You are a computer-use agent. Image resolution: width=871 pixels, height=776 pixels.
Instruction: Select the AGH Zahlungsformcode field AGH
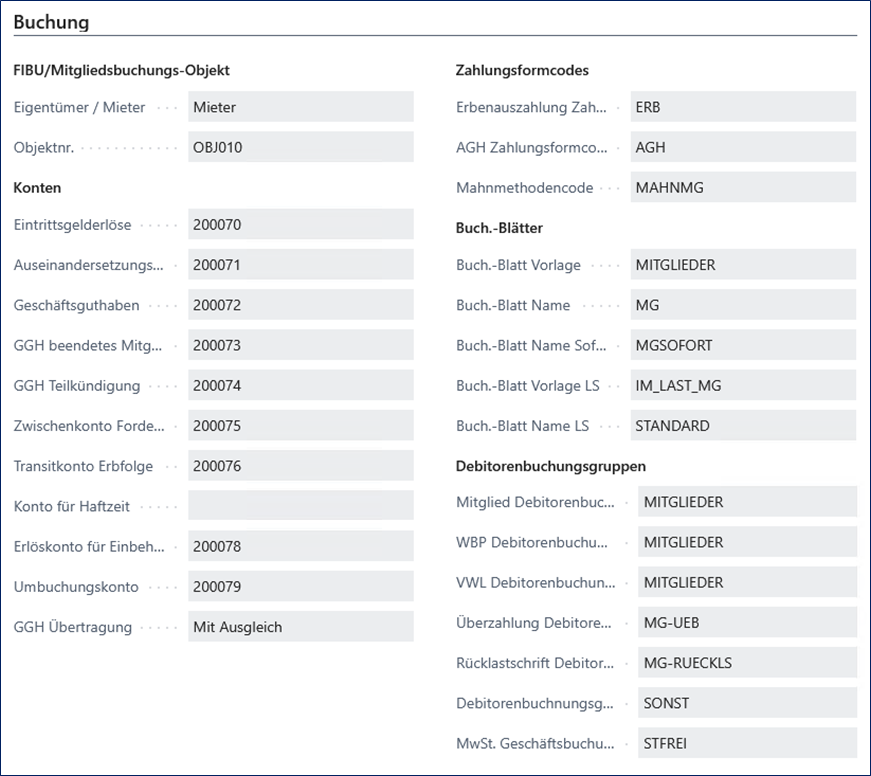coord(742,147)
